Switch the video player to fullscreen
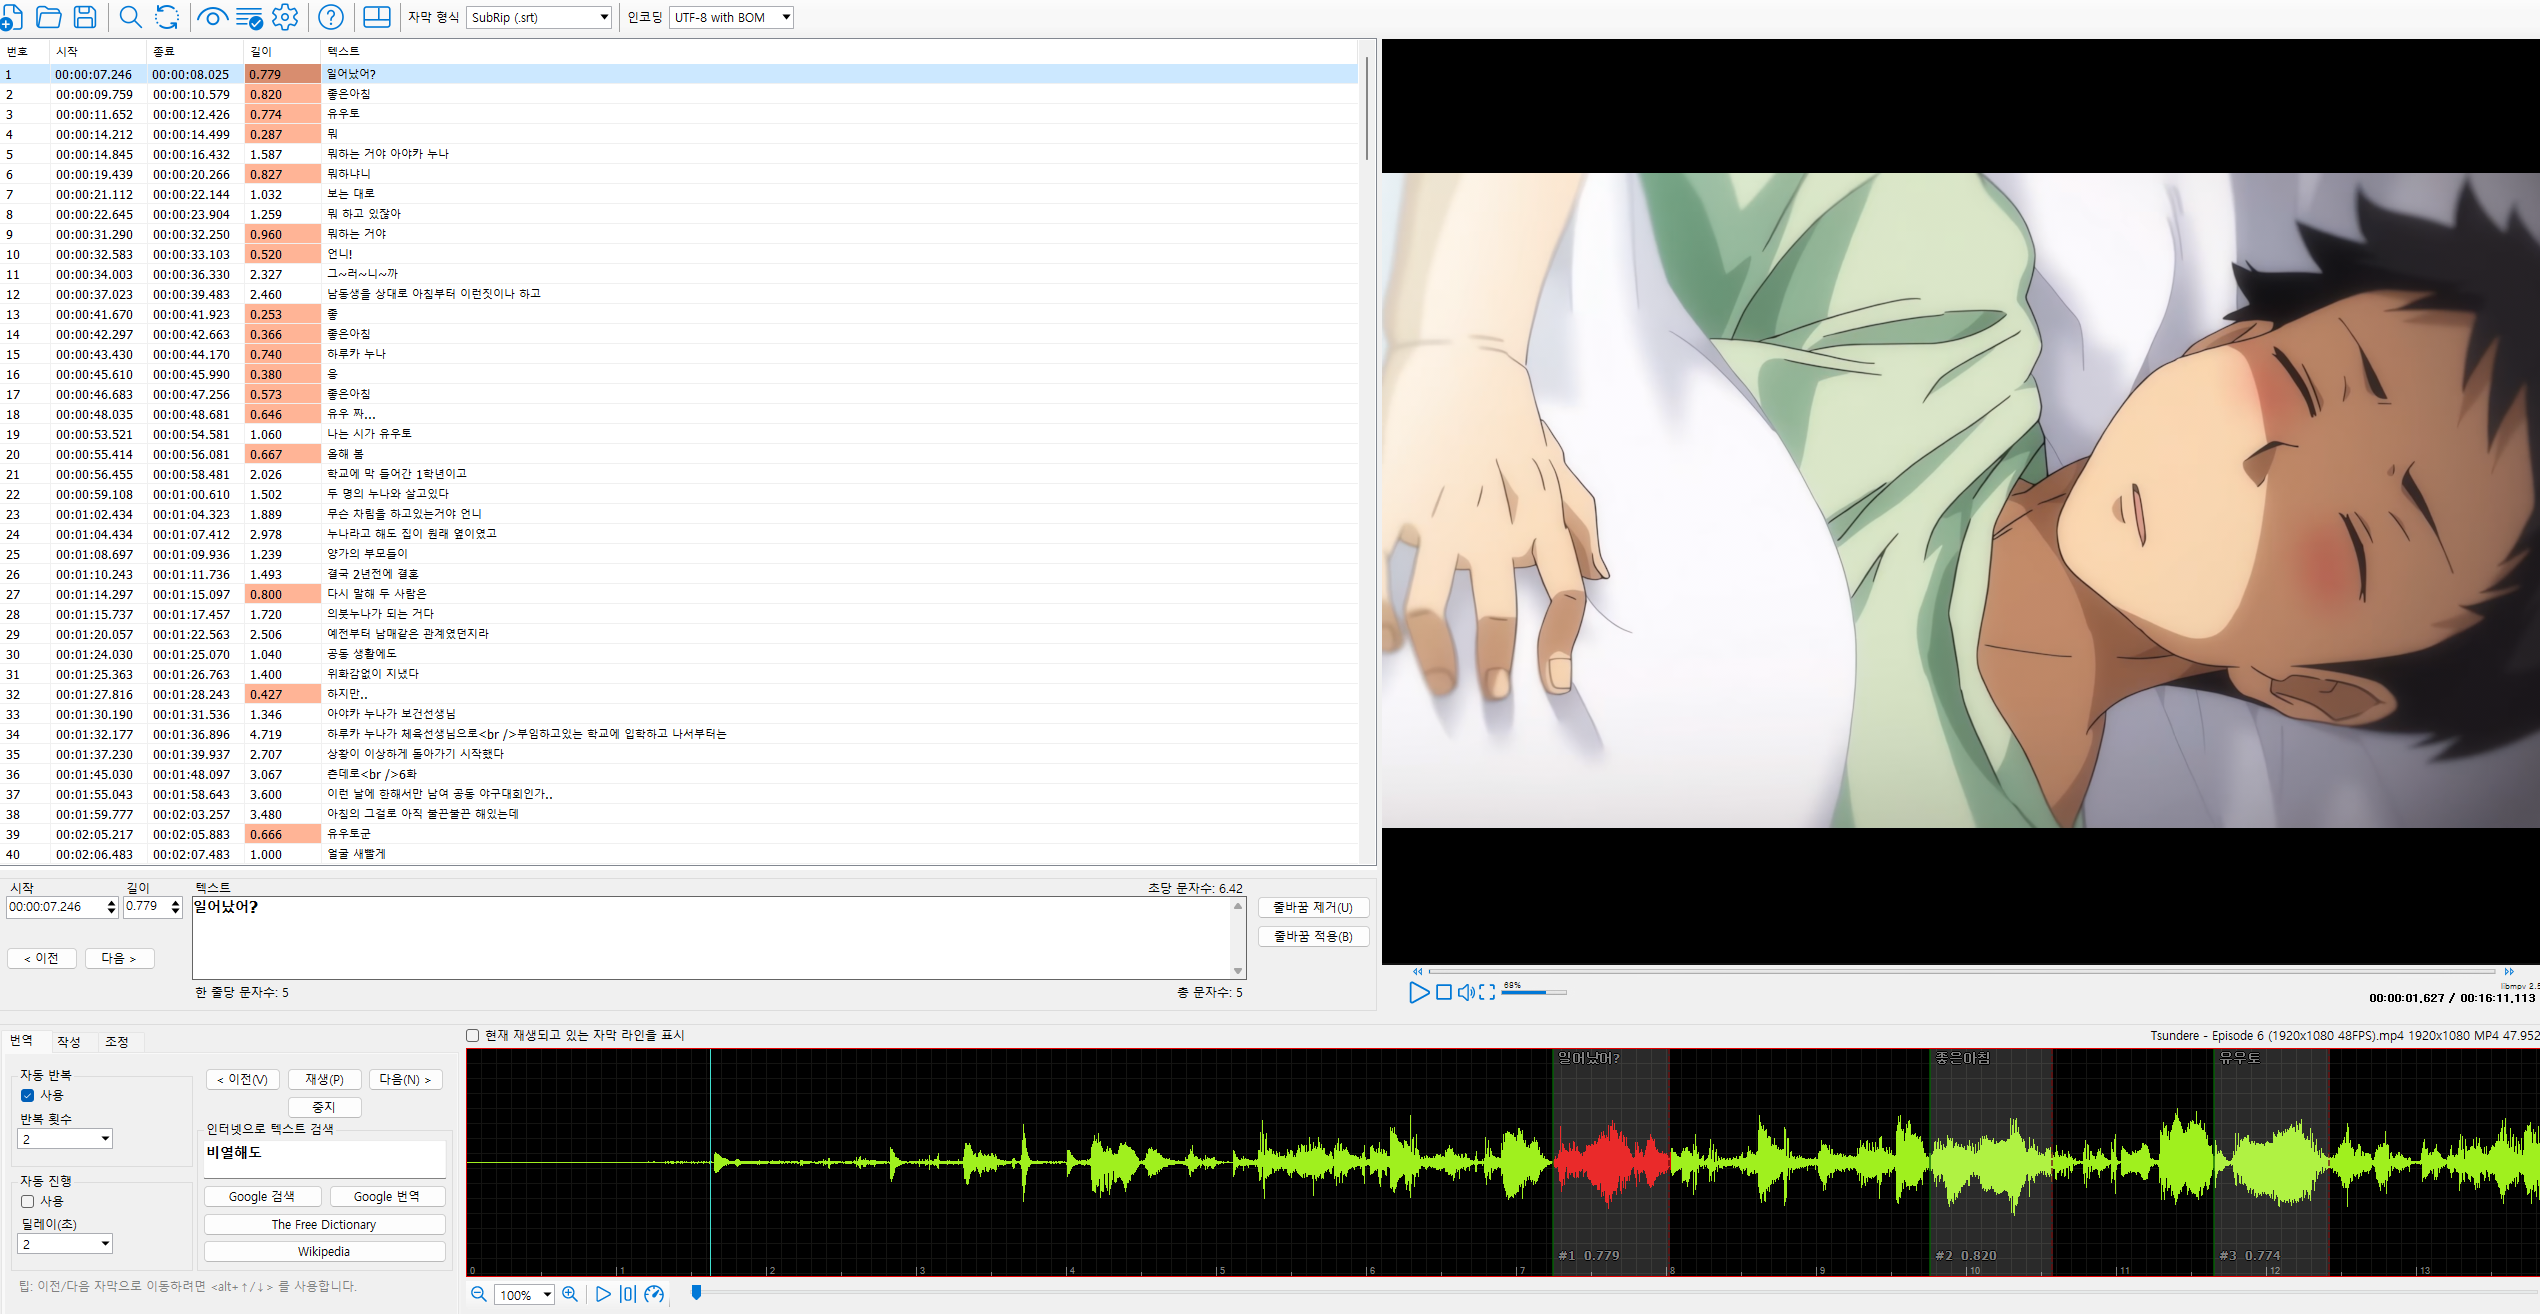This screenshot has height=1314, width=2540. point(1487,992)
